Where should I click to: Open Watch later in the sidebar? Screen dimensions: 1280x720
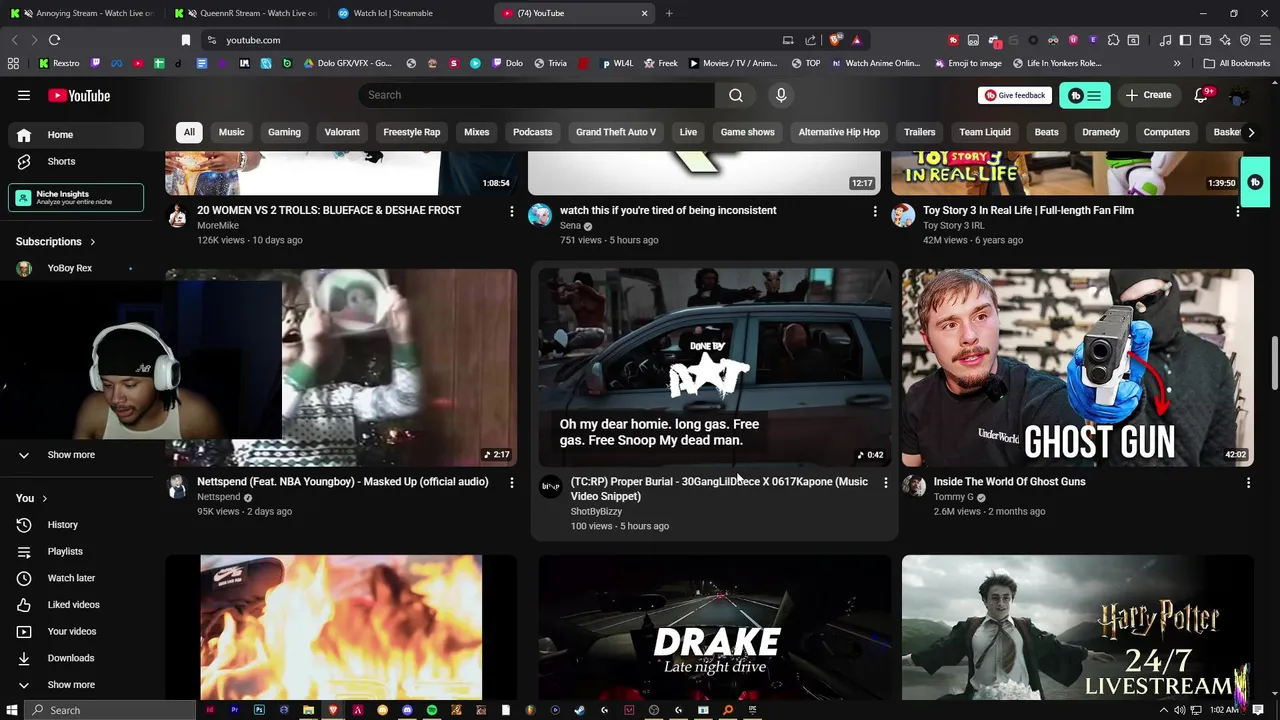tap(76, 578)
